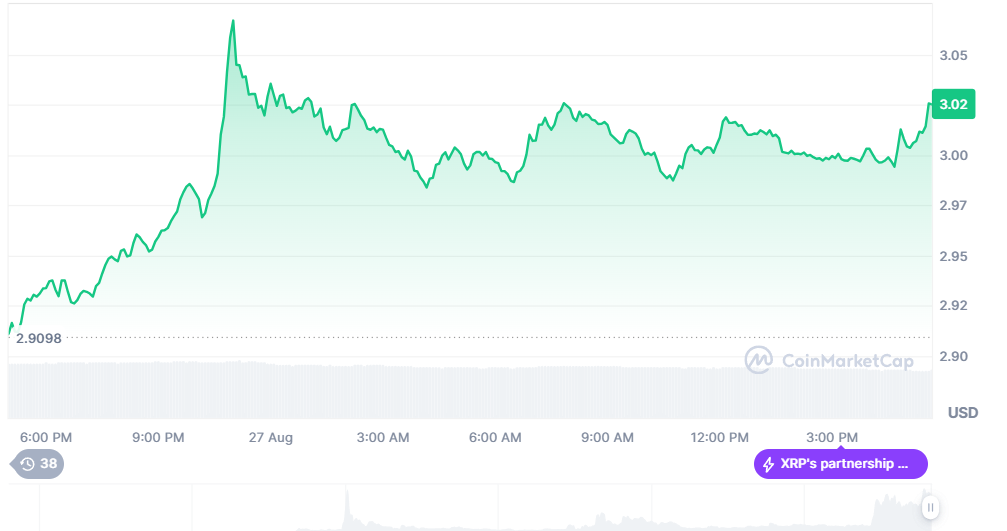
Task: Click the 3:00 PM time label
Action: (x=832, y=438)
